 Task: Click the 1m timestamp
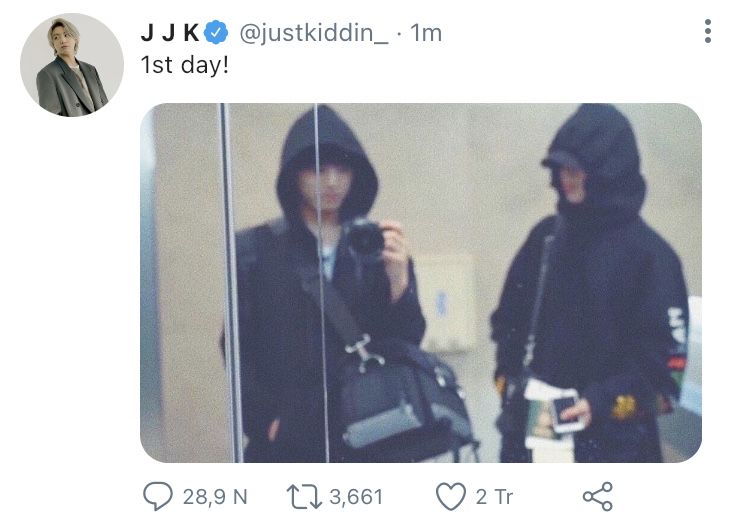[426, 33]
